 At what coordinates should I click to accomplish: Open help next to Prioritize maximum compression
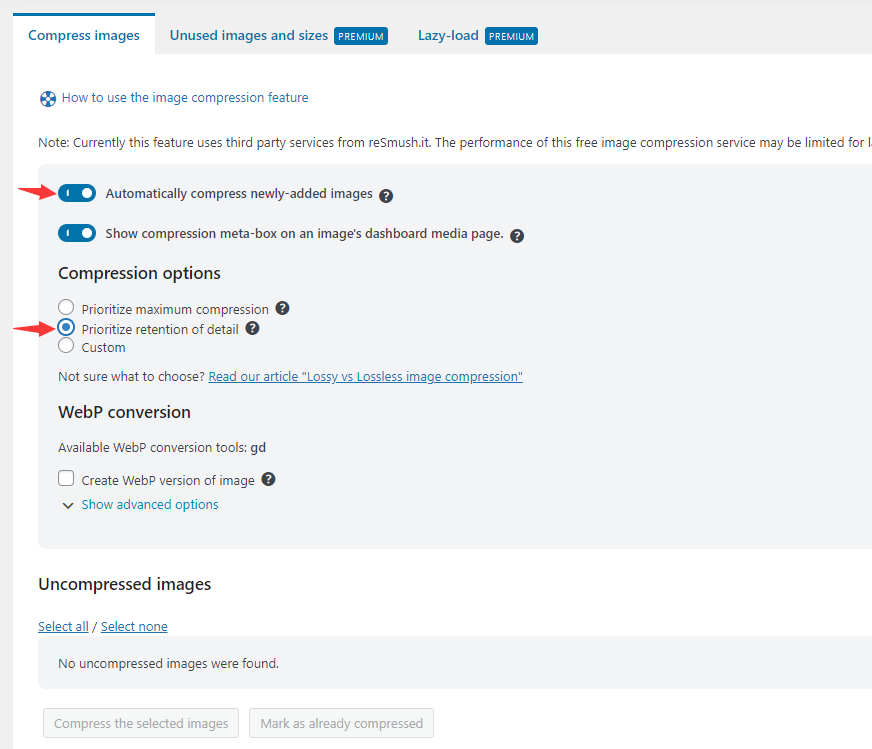coord(283,307)
